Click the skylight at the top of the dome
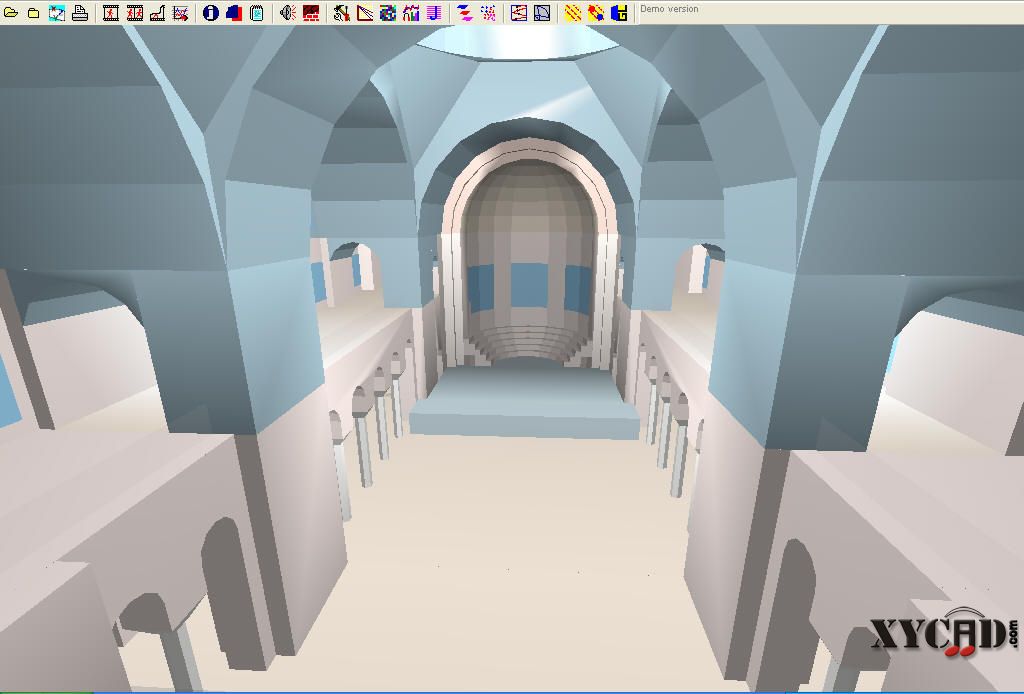 tap(517, 43)
